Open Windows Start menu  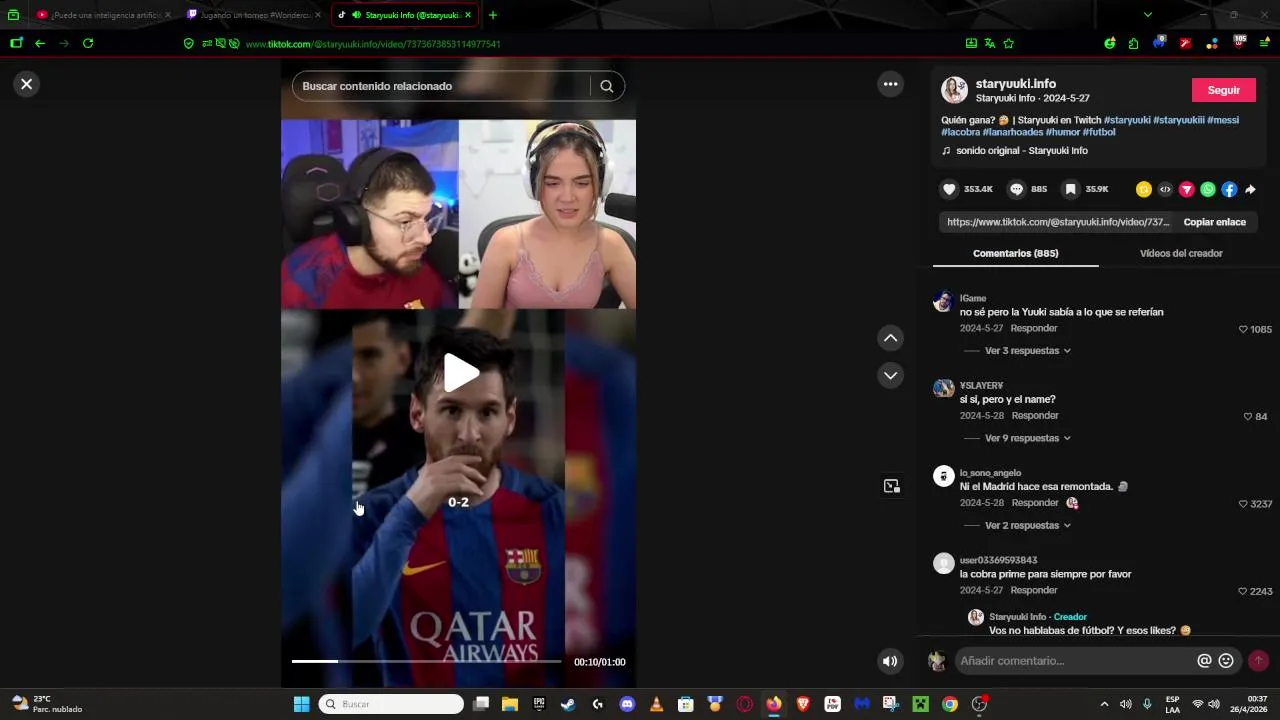tap(301, 704)
